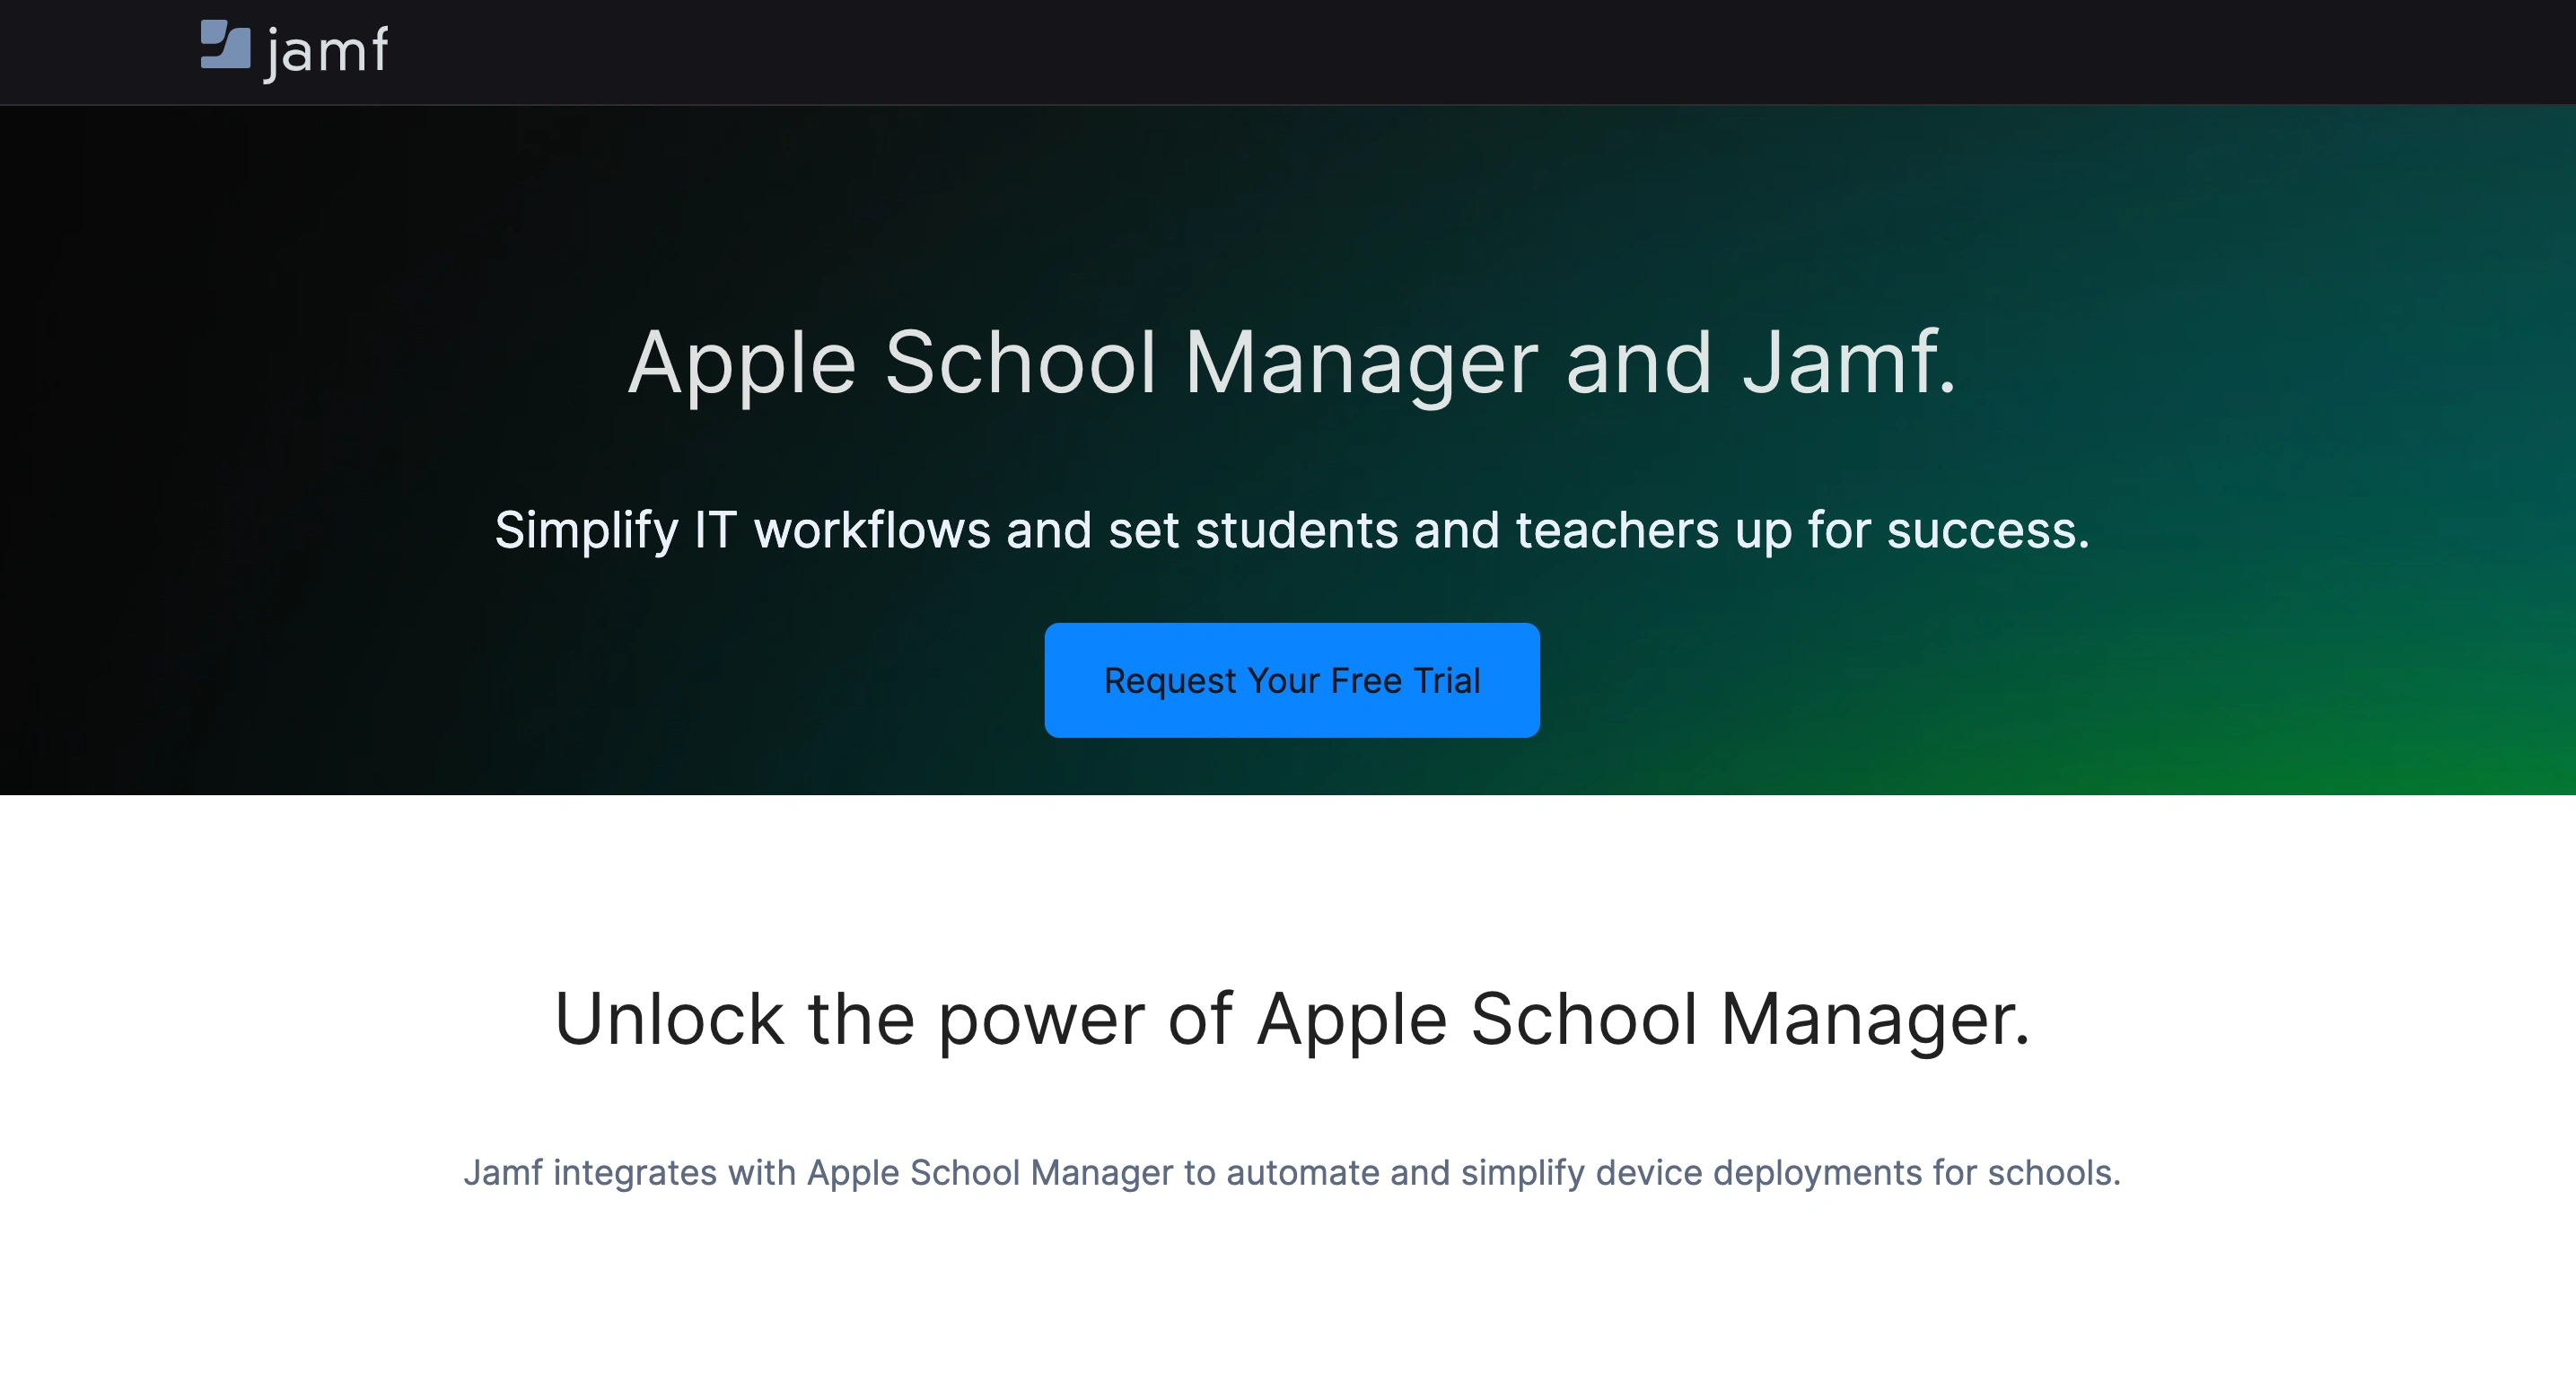Click the 'Jamf integrates with Apple School Manager' paragraph
The height and width of the screenshot is (1375, 2576).
(1291, 1172)
